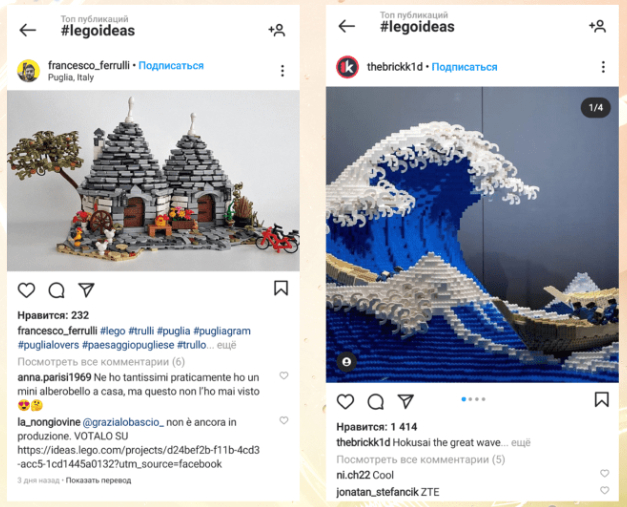Bookmark the francesco_ferrulli trulli post
Screen dimensions: 627x507
[x=281, y=288]
